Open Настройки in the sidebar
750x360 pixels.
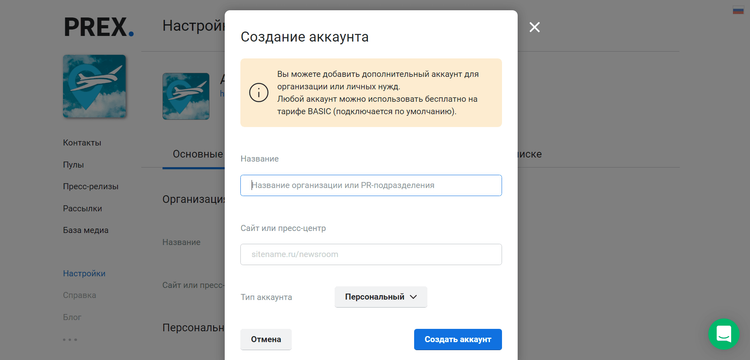(x=84, y=273)
